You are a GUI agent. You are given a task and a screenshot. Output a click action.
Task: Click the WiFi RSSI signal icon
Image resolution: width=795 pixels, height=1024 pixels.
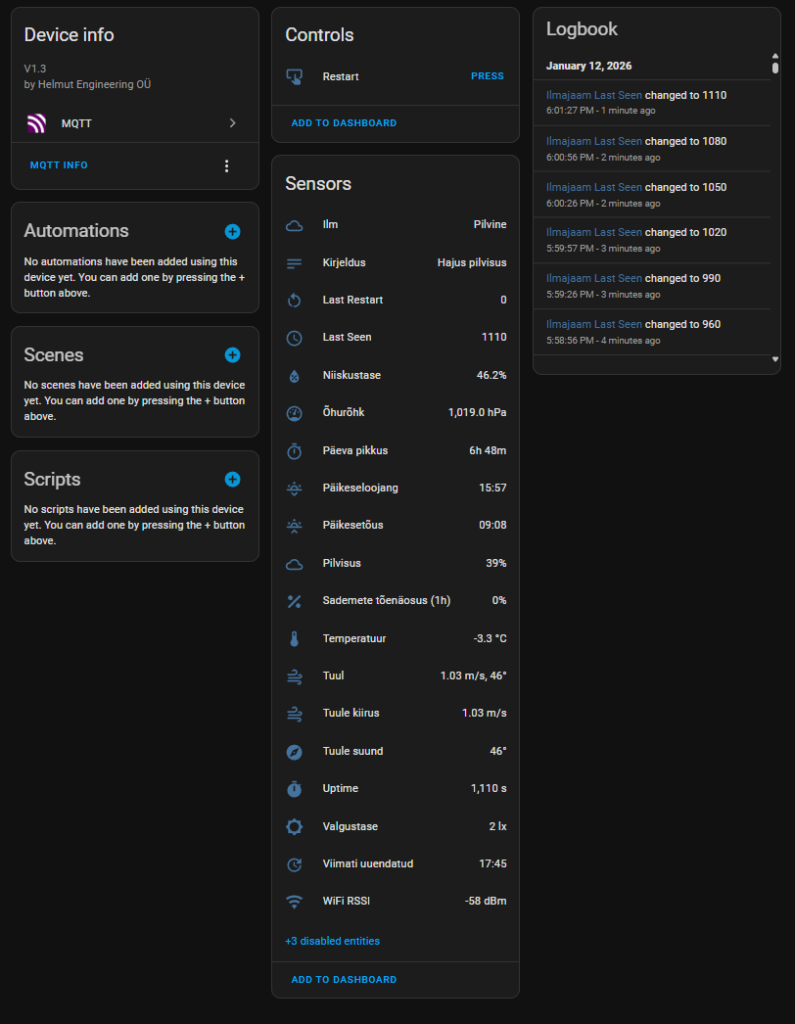click(x=295, y=901)
